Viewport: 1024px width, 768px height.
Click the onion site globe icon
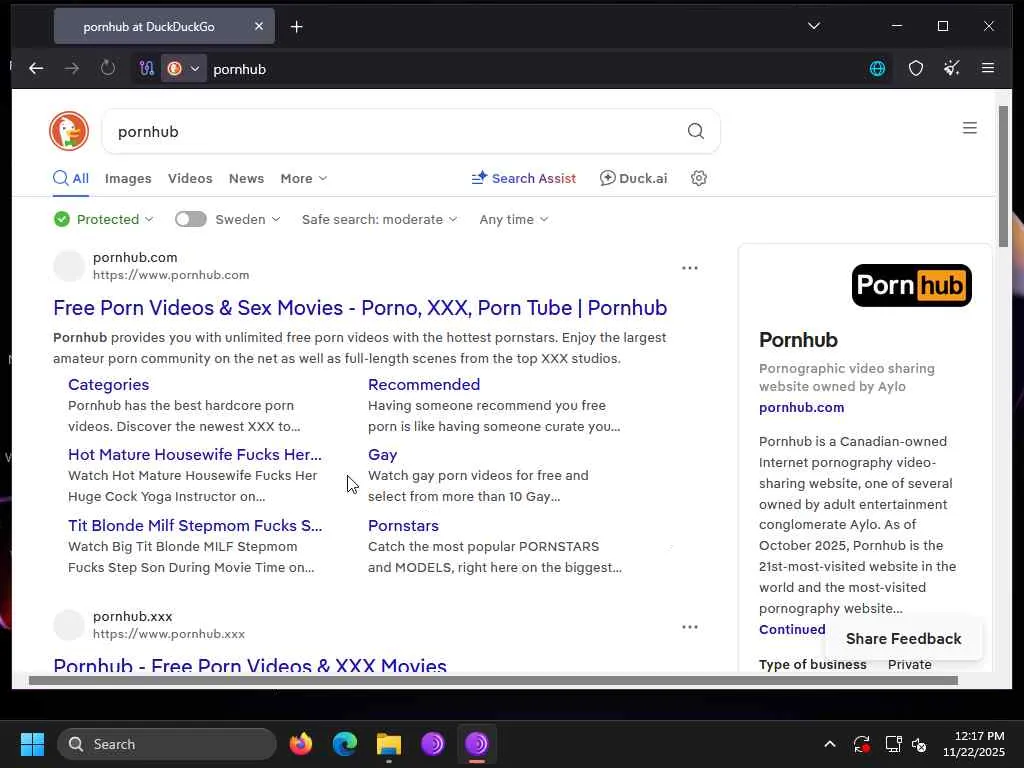(877, 68)
